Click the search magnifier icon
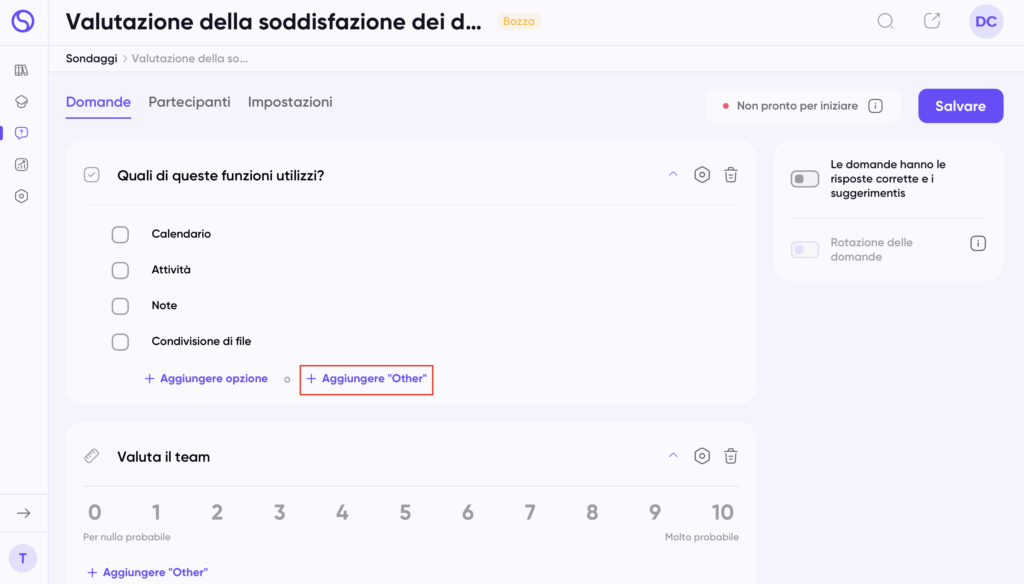 [x=885, y=21]
